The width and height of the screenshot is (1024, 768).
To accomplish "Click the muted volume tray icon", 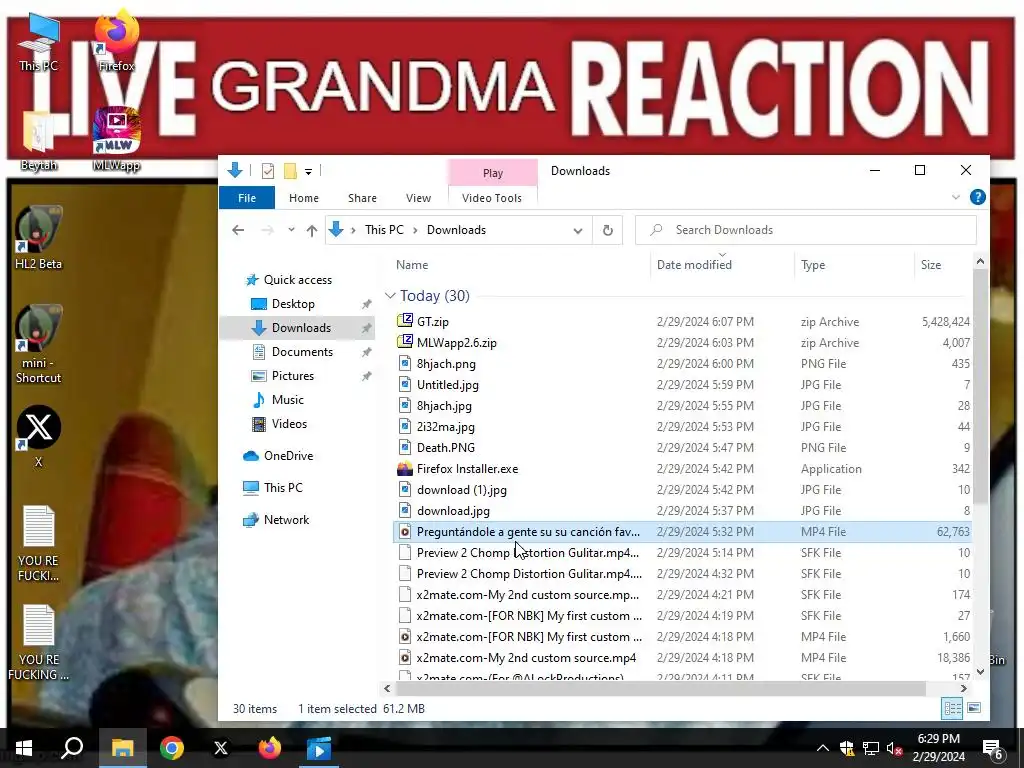I will pos(894,748).
